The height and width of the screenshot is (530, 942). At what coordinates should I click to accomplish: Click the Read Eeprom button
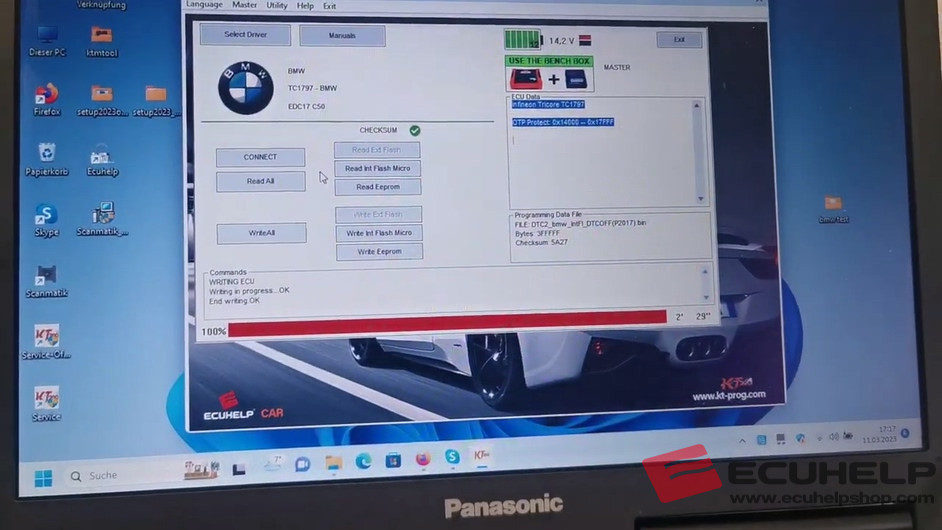378,187
